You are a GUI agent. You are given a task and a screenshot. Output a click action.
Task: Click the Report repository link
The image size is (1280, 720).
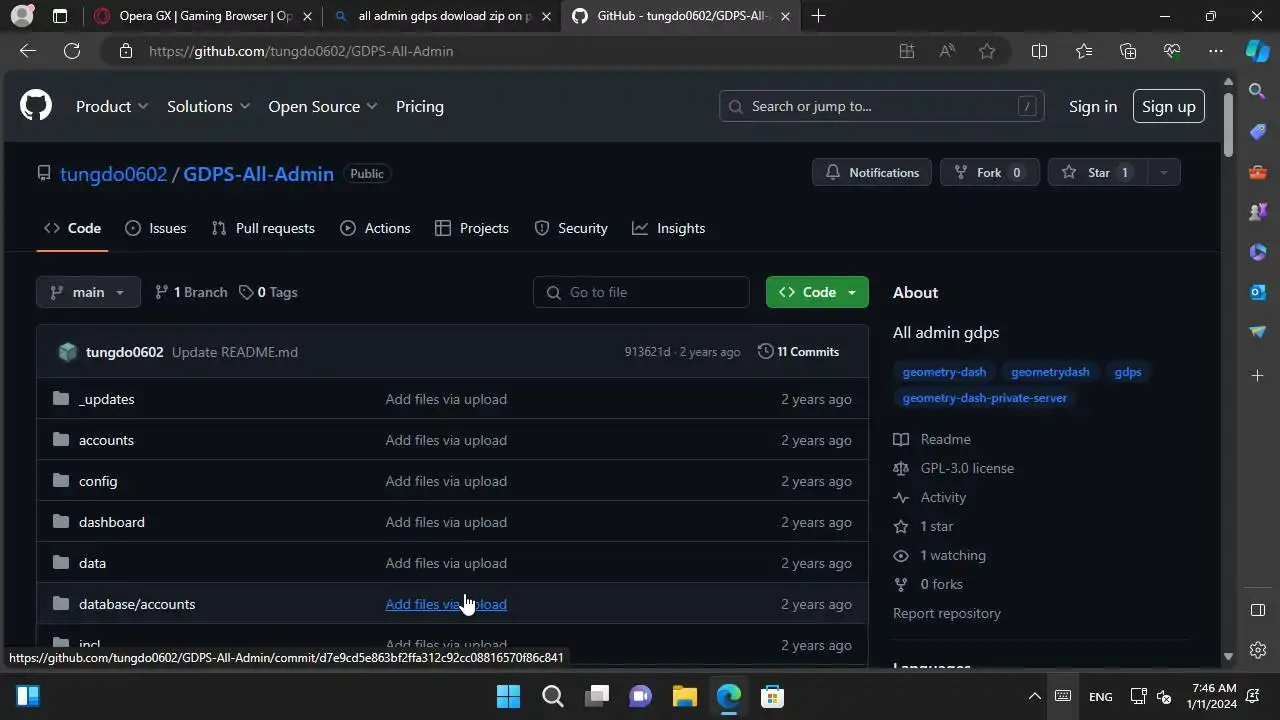pyautogui.click(x=947, y=613)
